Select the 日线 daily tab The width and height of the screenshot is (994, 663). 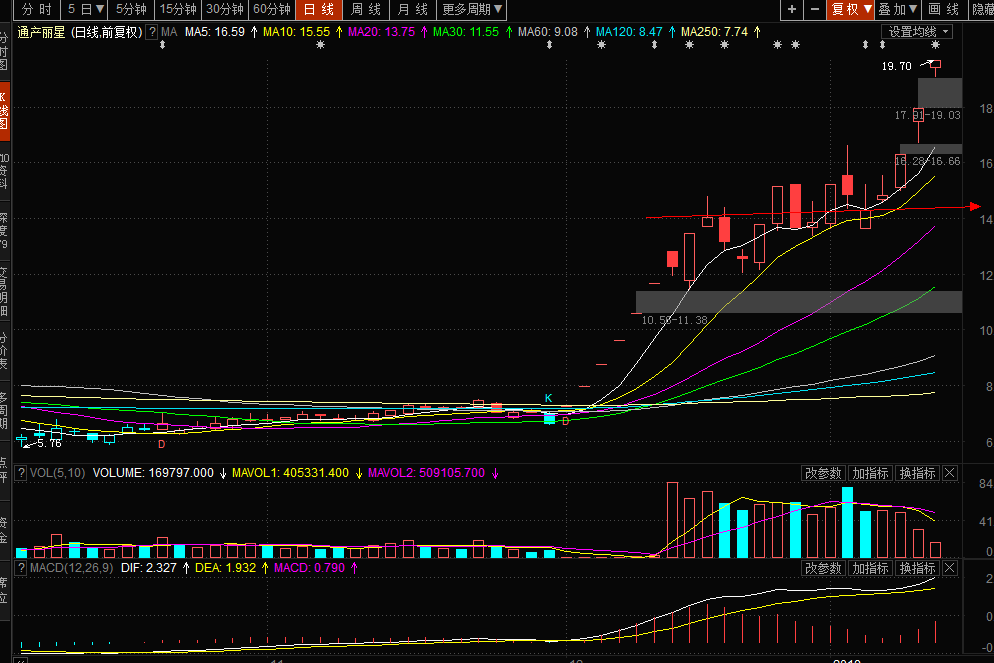tap(319, 10)
